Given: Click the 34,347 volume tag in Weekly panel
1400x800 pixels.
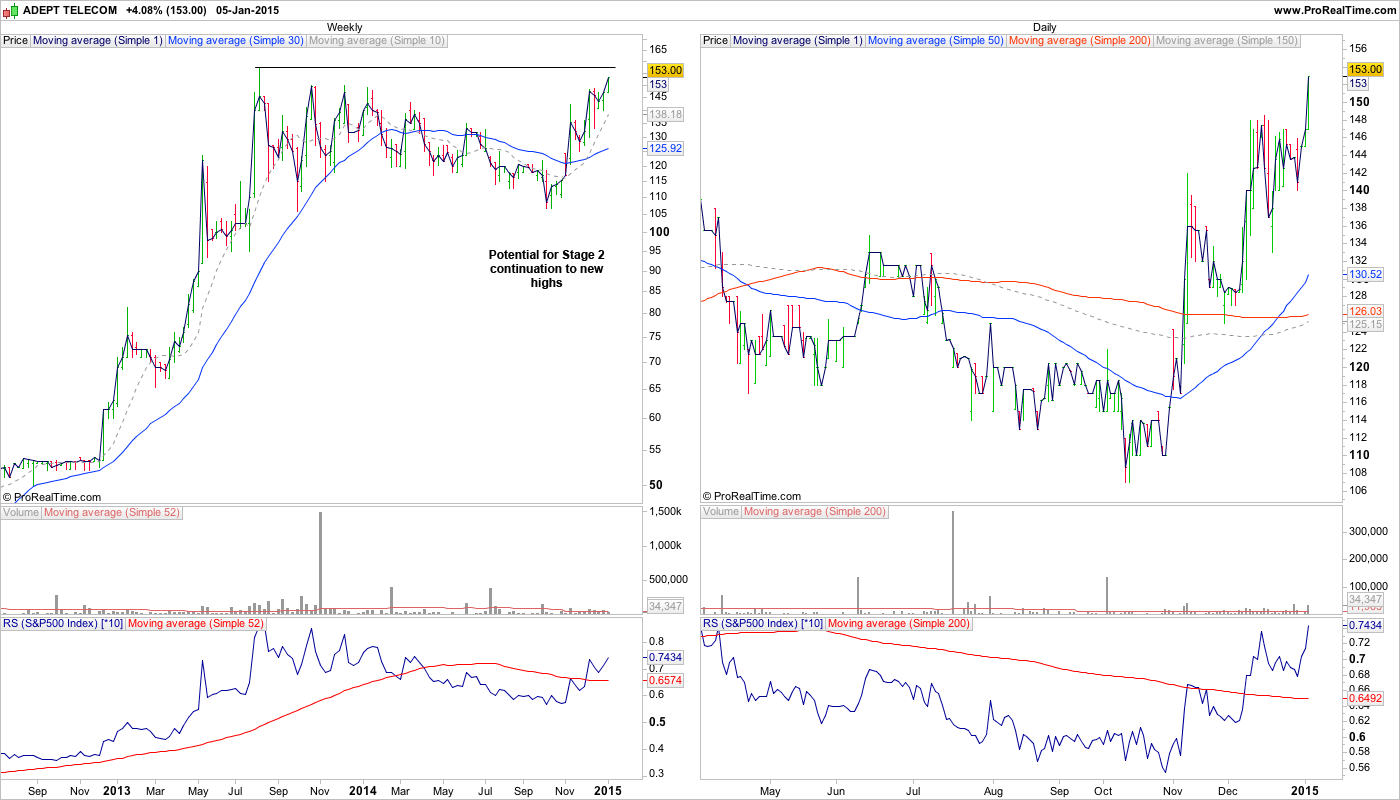Looking at the screenshot, I should [x=665, y=605].
